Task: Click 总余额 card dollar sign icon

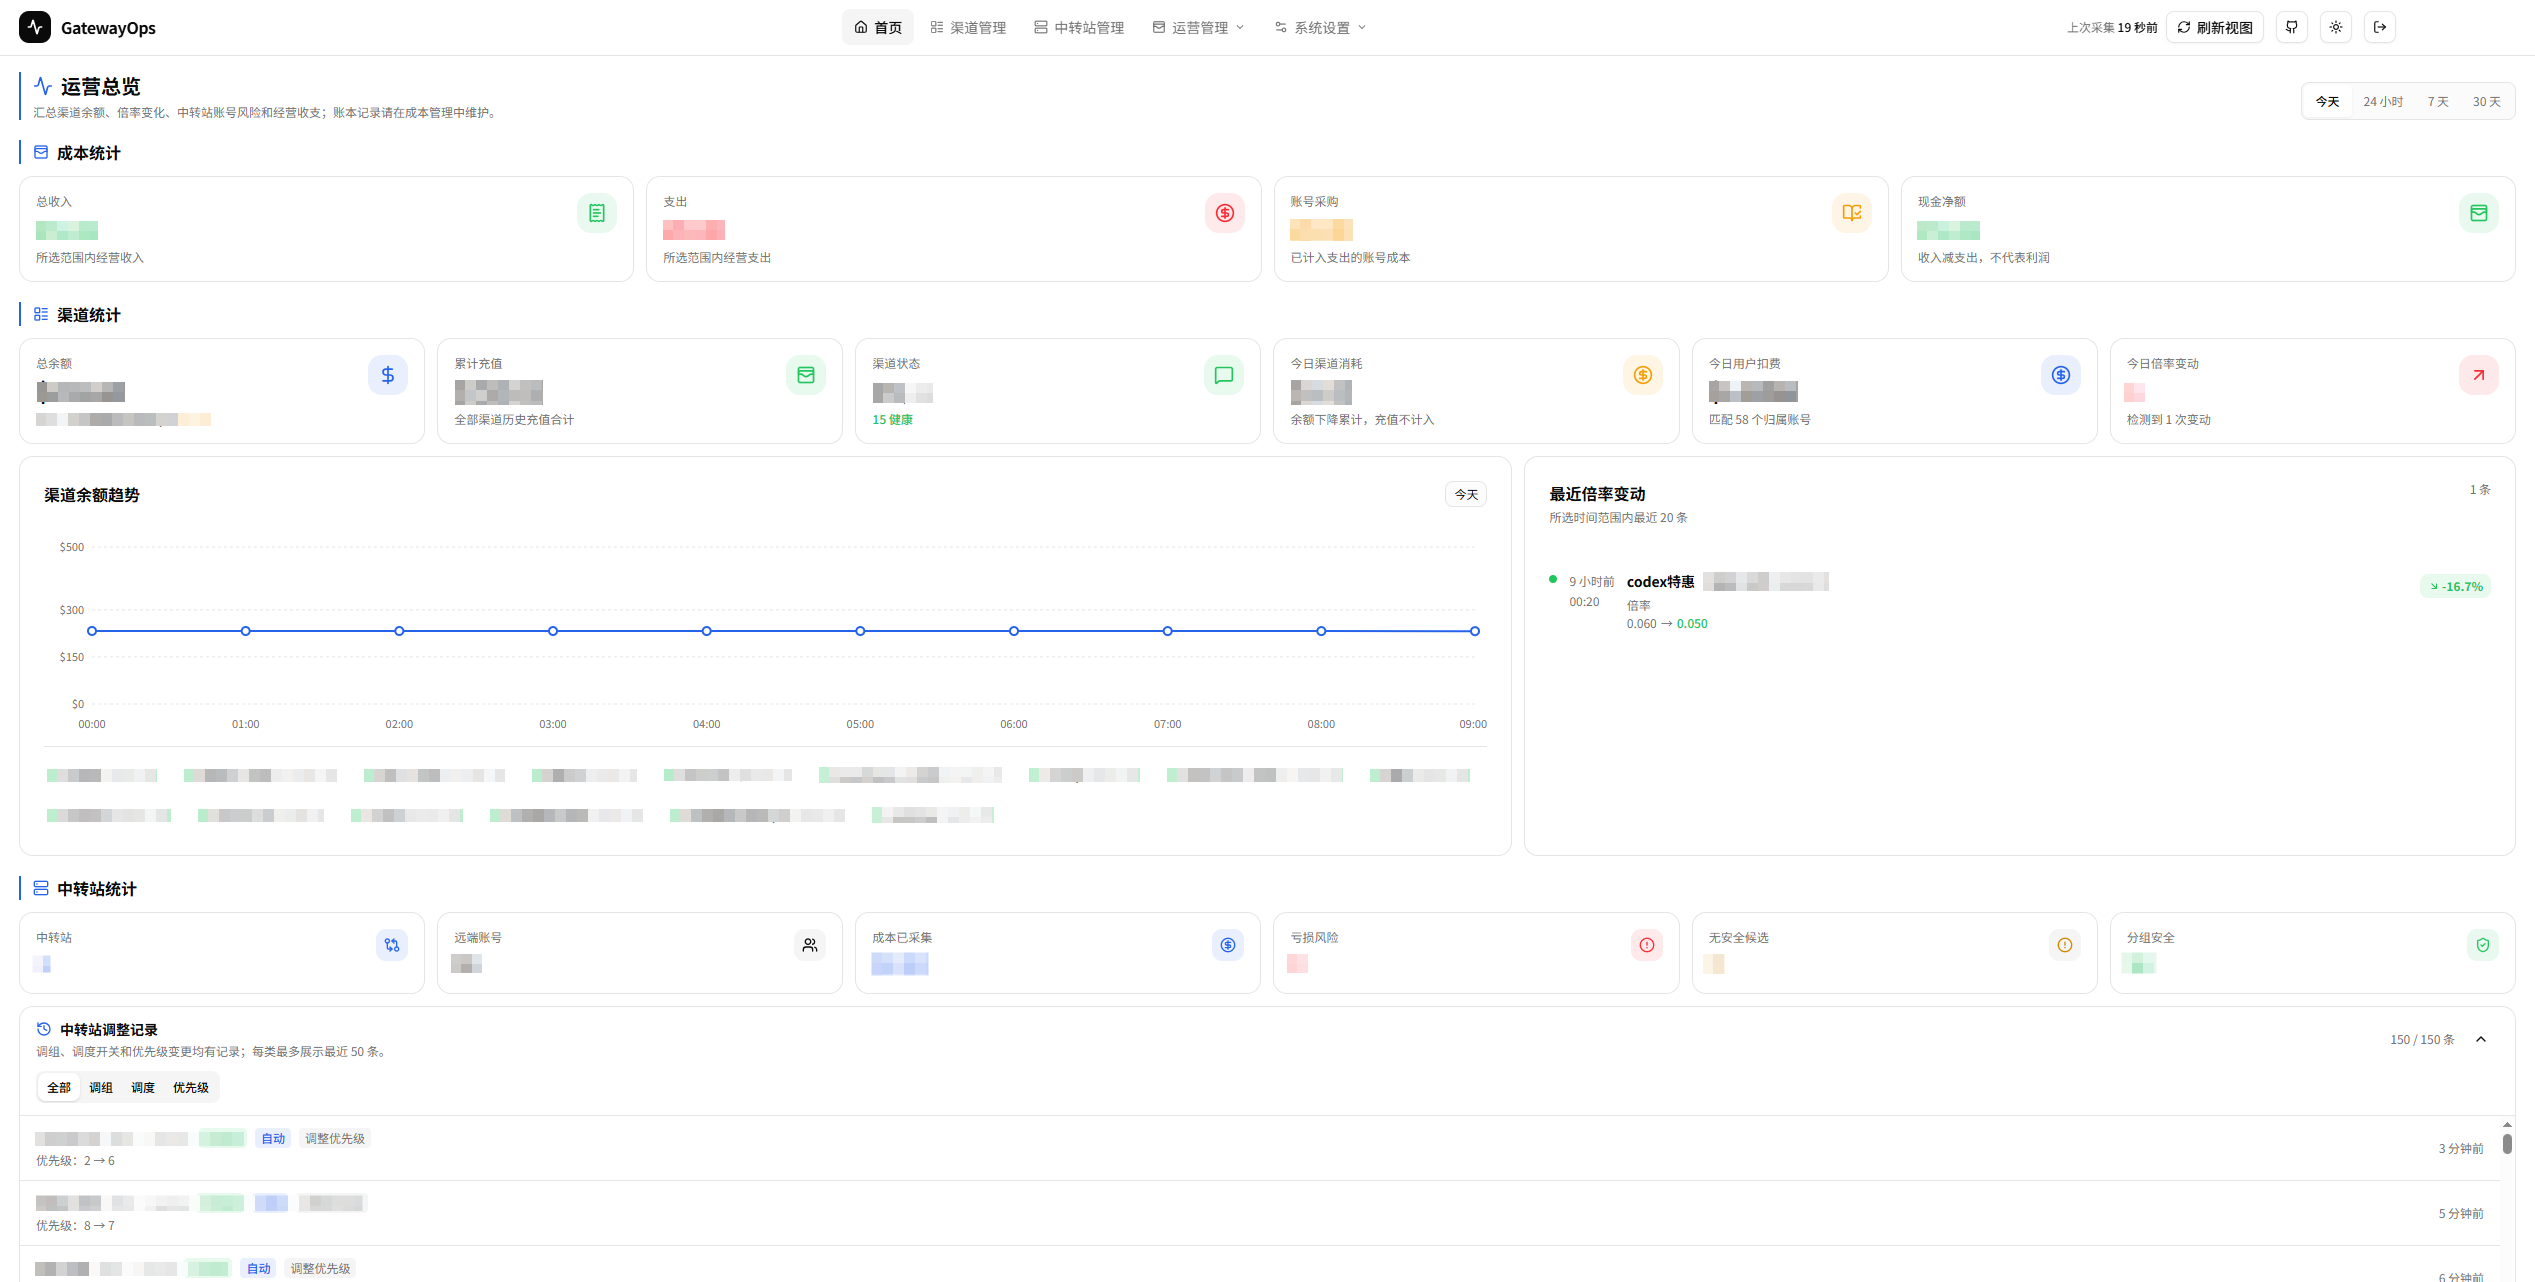Action: tap(388, 375)
